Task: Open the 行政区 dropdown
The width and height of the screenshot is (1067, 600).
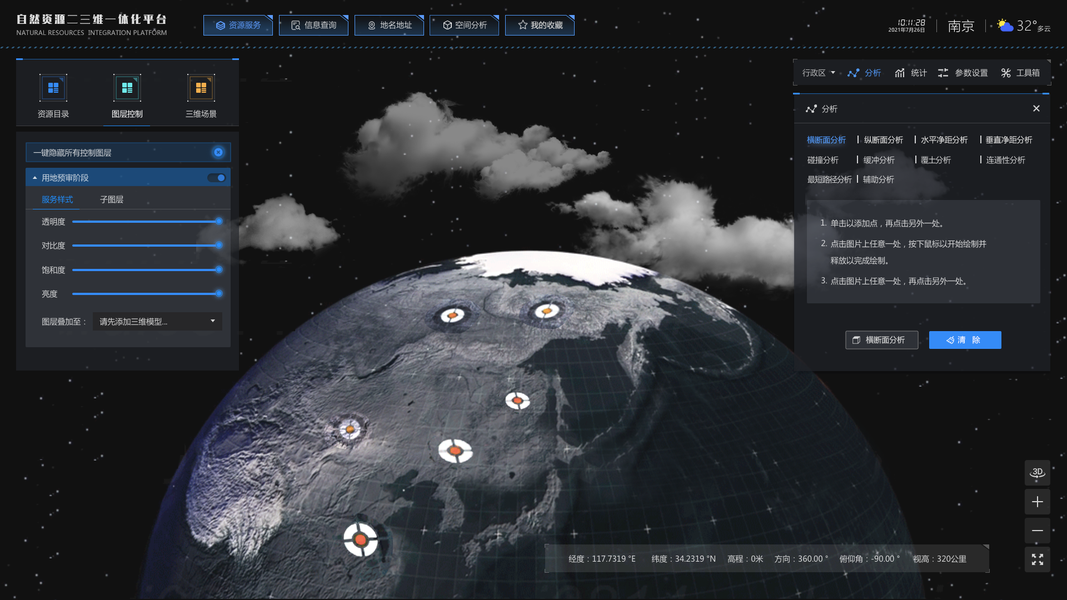Action: [819, 73]
